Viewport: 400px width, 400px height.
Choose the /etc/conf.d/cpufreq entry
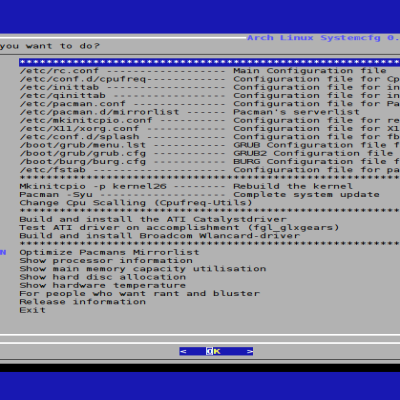point(209,79)
